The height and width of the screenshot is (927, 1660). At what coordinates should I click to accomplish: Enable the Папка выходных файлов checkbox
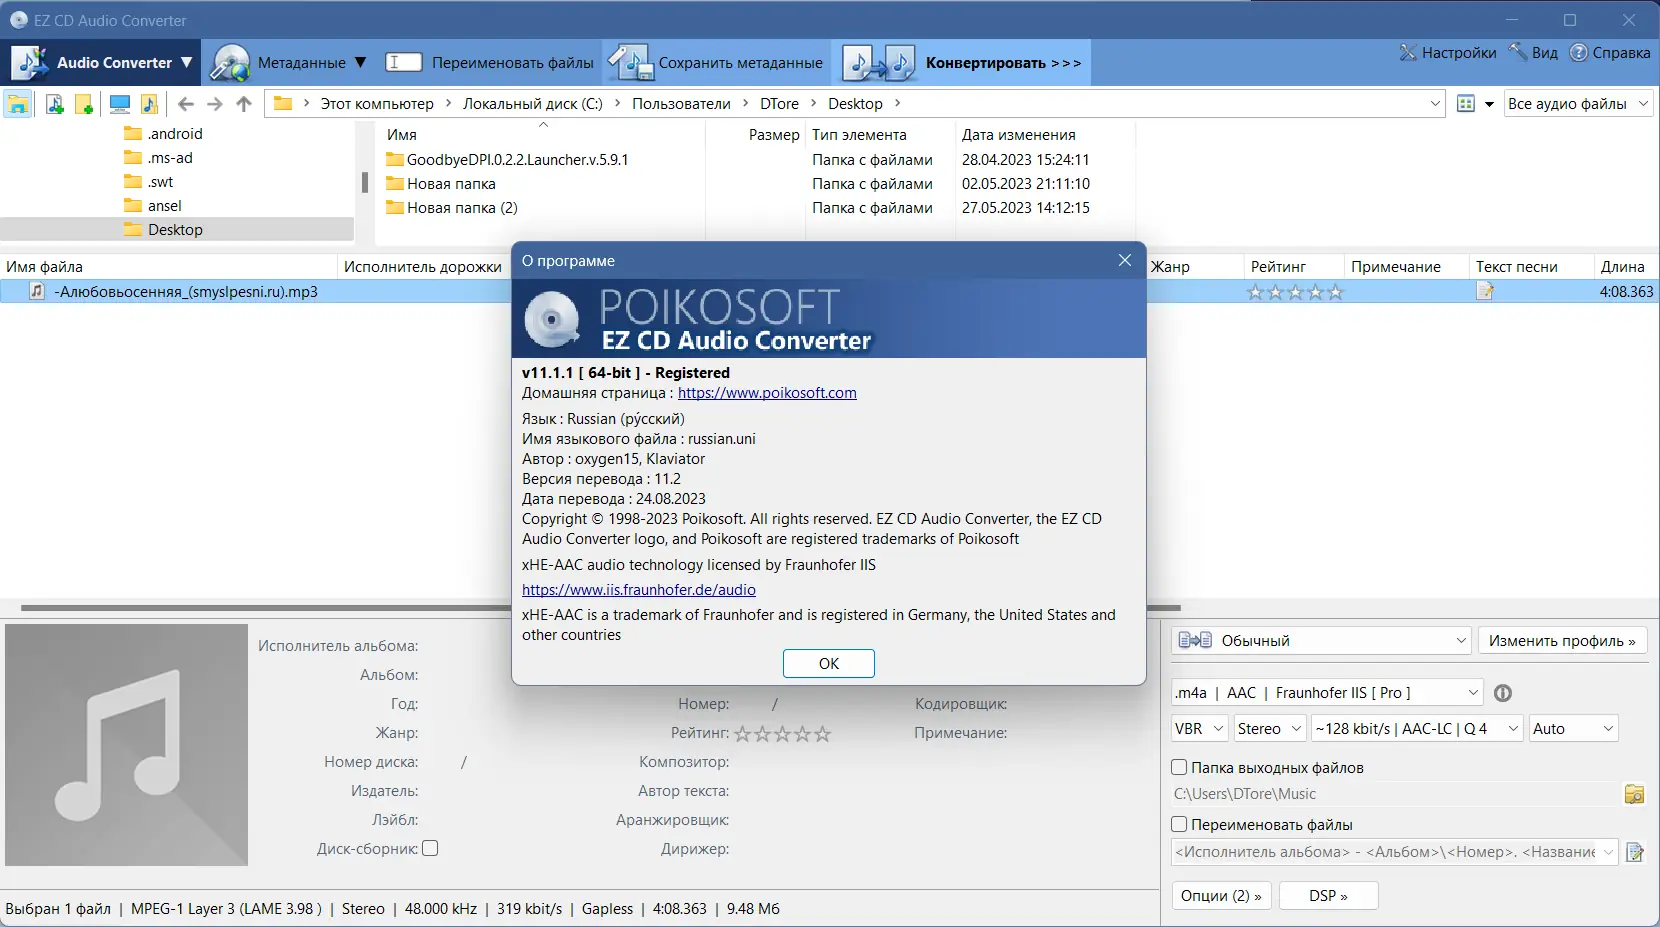pyautogui.click(x=1180, y=767)
